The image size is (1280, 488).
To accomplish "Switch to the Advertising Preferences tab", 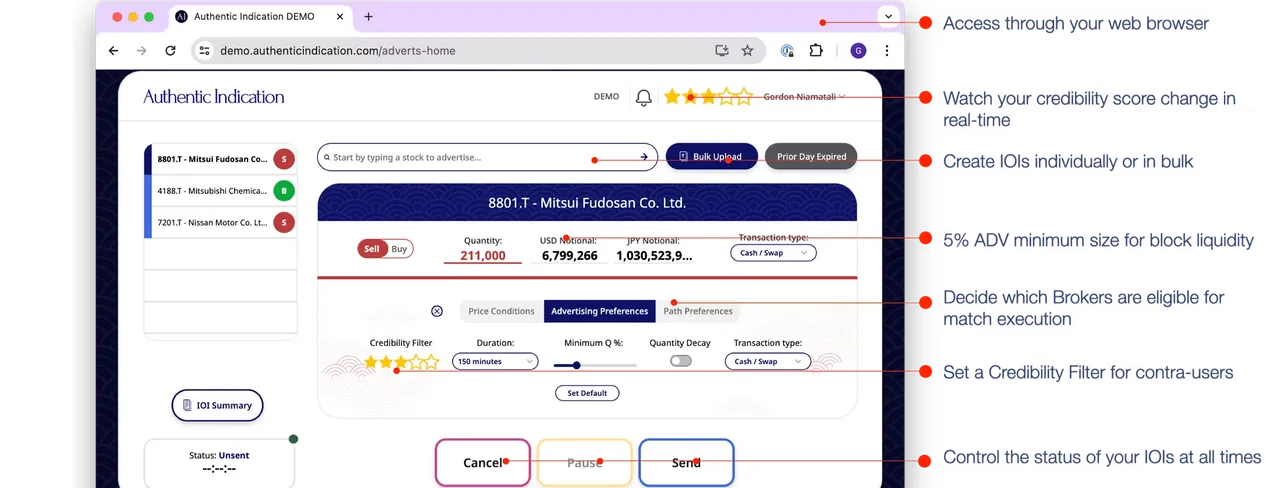I will [x=600, y=311].
